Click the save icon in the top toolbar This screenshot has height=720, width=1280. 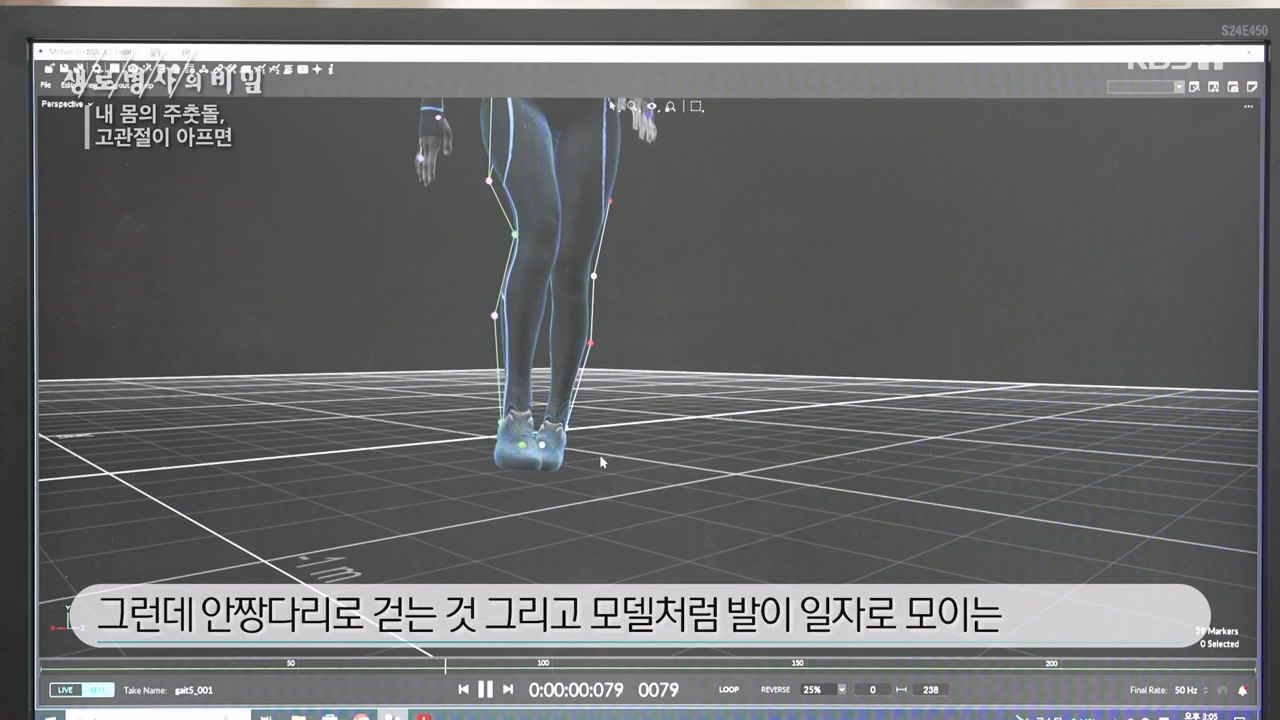pyautogui.click(x=62, y=70)
